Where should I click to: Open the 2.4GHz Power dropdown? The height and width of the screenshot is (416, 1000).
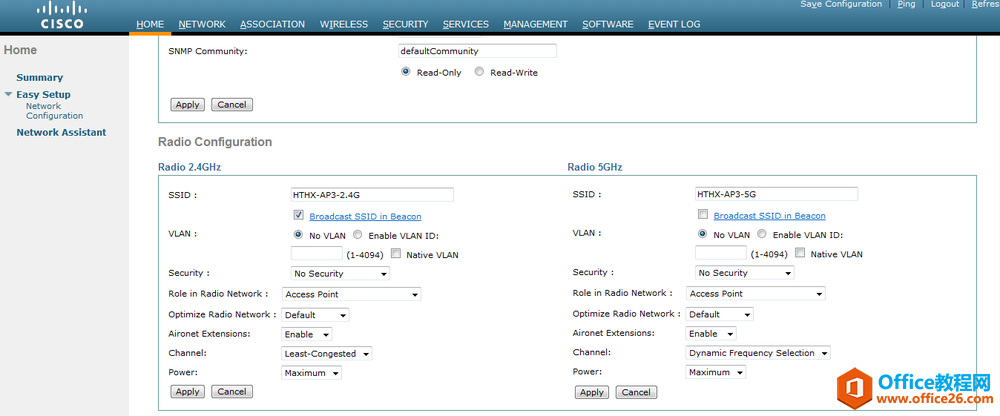311,373
